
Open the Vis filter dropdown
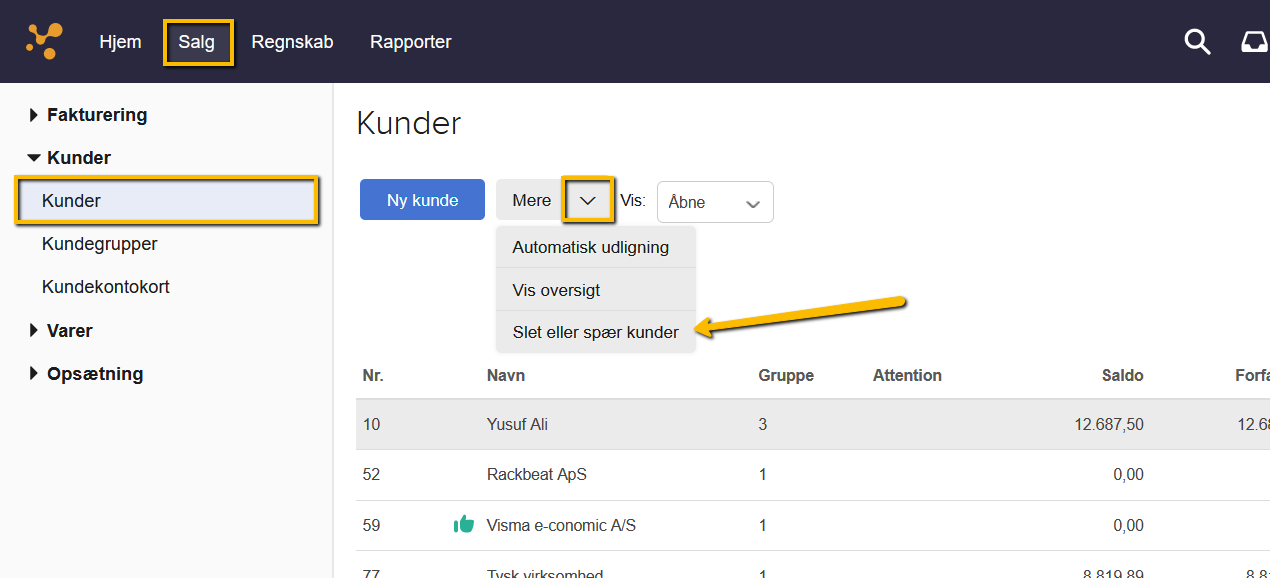pyautogui.click(x=714, y=202)
